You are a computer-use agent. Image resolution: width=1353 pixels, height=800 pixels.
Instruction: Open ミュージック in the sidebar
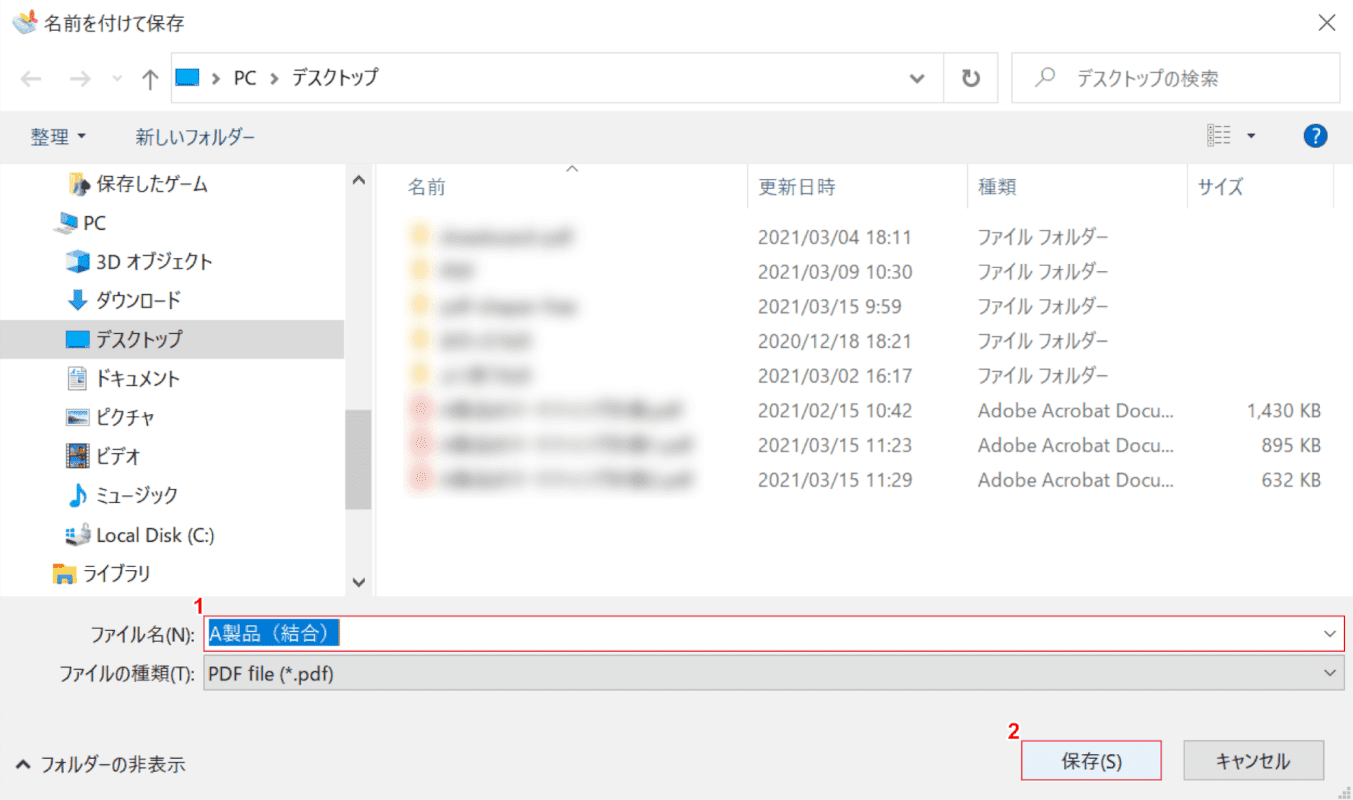(x=122, y=495)
